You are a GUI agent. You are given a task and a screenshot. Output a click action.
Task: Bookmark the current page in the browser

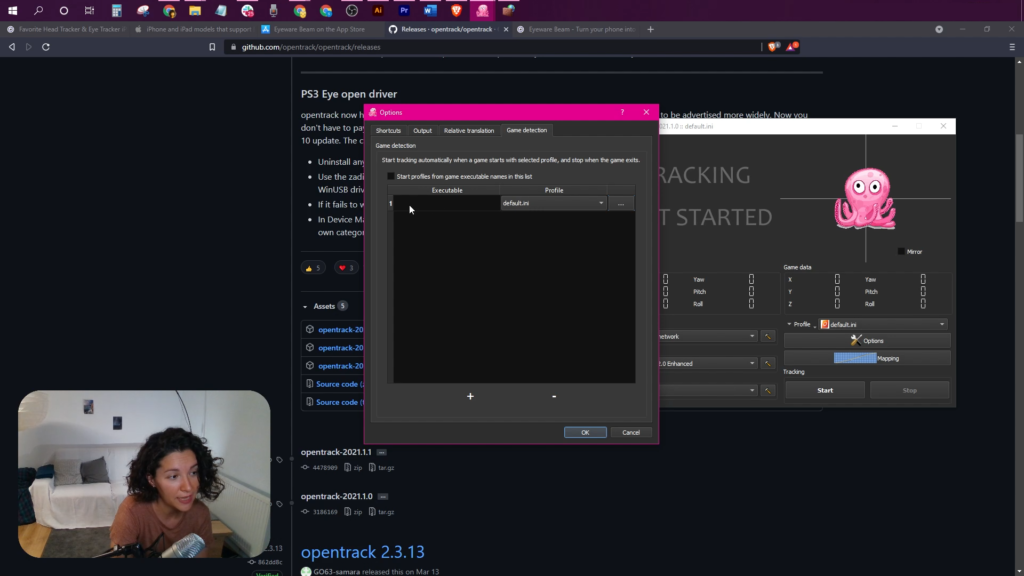(x=212, y=47)
